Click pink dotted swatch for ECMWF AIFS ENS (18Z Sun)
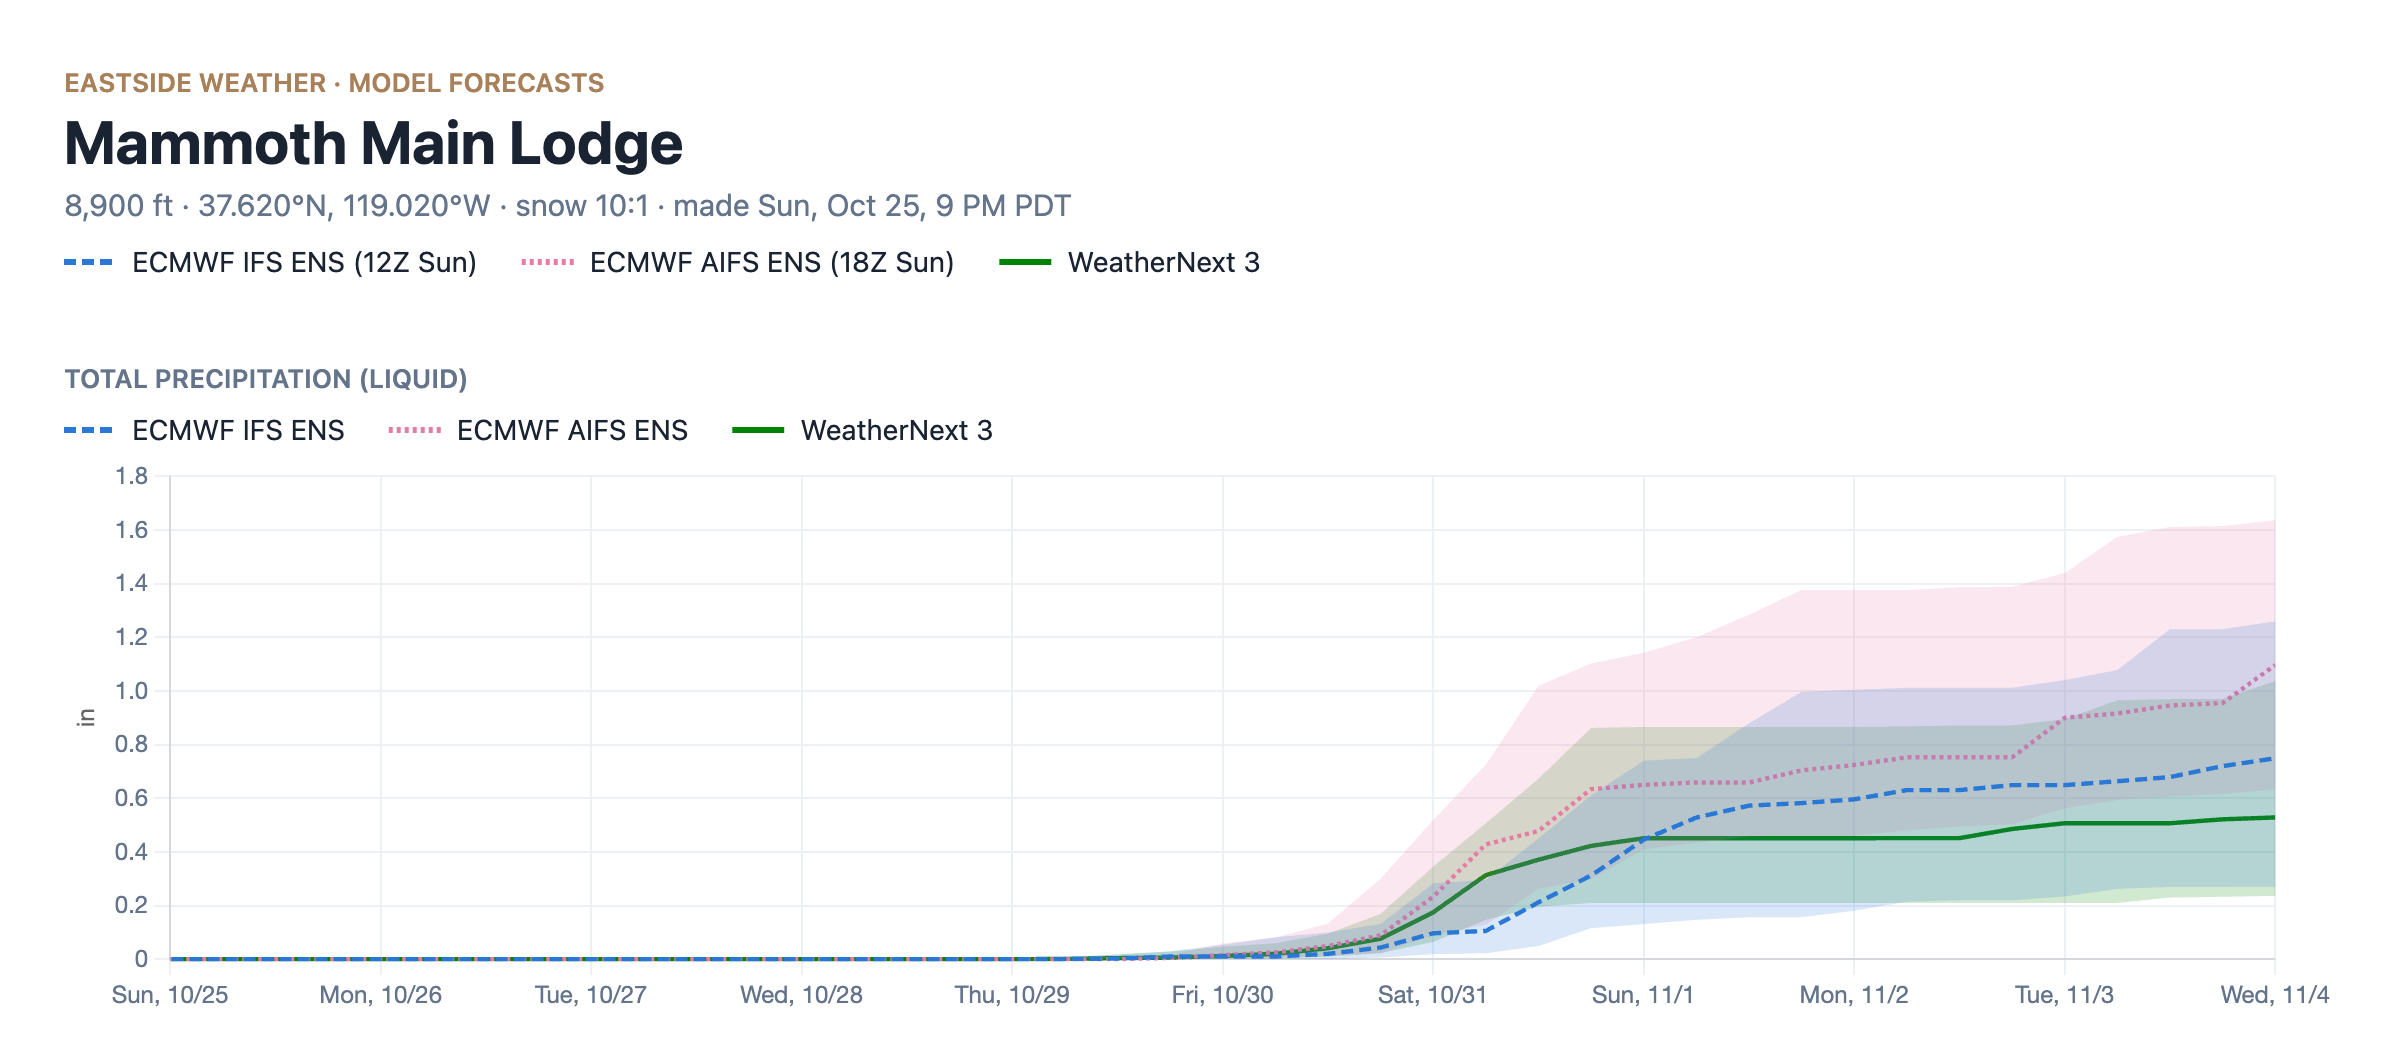This screenshot has height=1043, width=2400. pyautogui.click(x=547, y=262)
